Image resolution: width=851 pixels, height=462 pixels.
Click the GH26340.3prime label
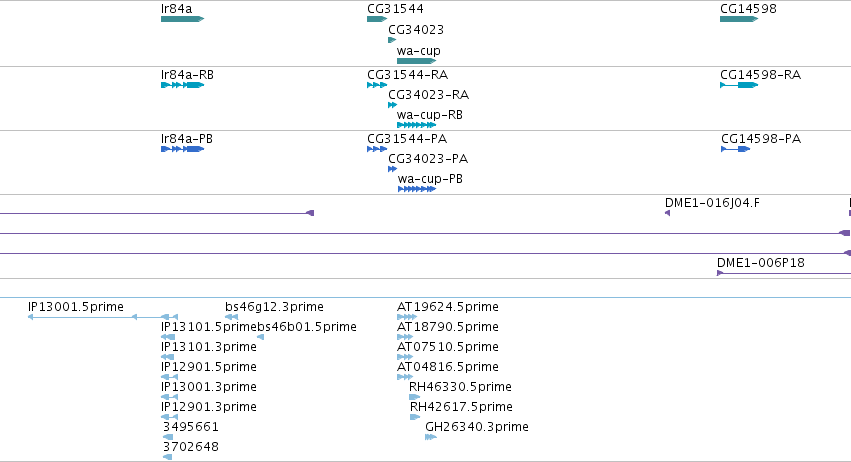tap(477, 427)
